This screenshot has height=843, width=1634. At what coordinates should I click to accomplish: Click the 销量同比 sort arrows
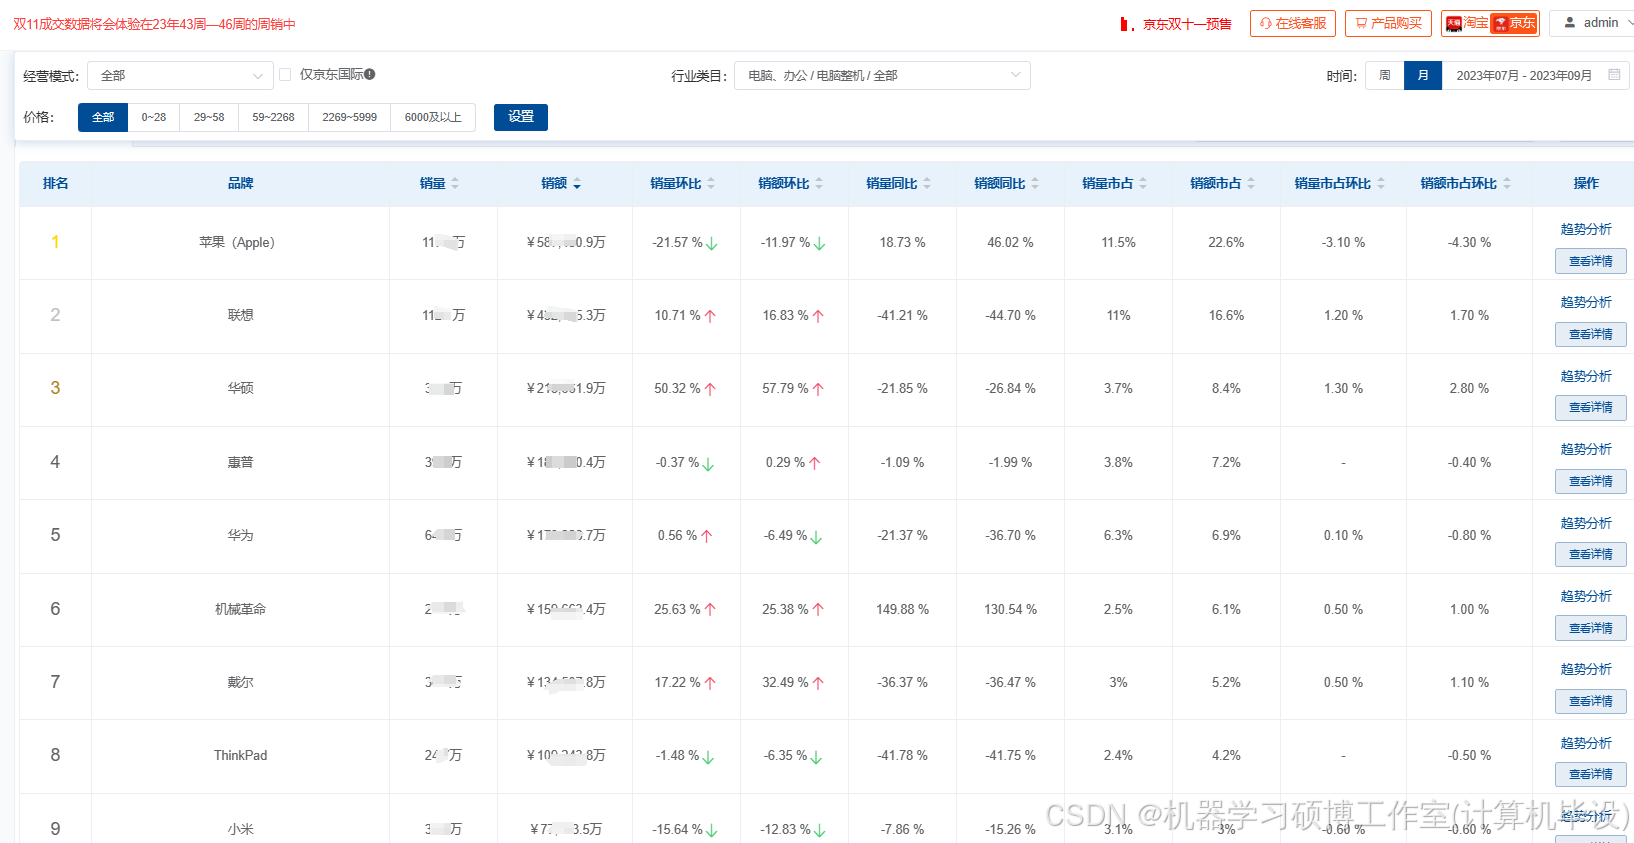[927, 184]
